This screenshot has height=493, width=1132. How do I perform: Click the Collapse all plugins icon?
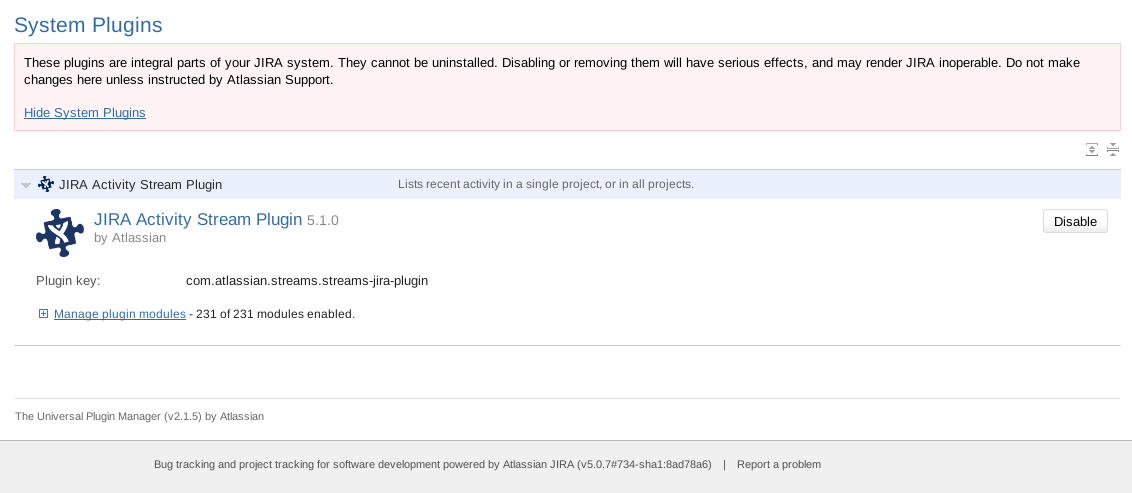tap(1113, 149)
